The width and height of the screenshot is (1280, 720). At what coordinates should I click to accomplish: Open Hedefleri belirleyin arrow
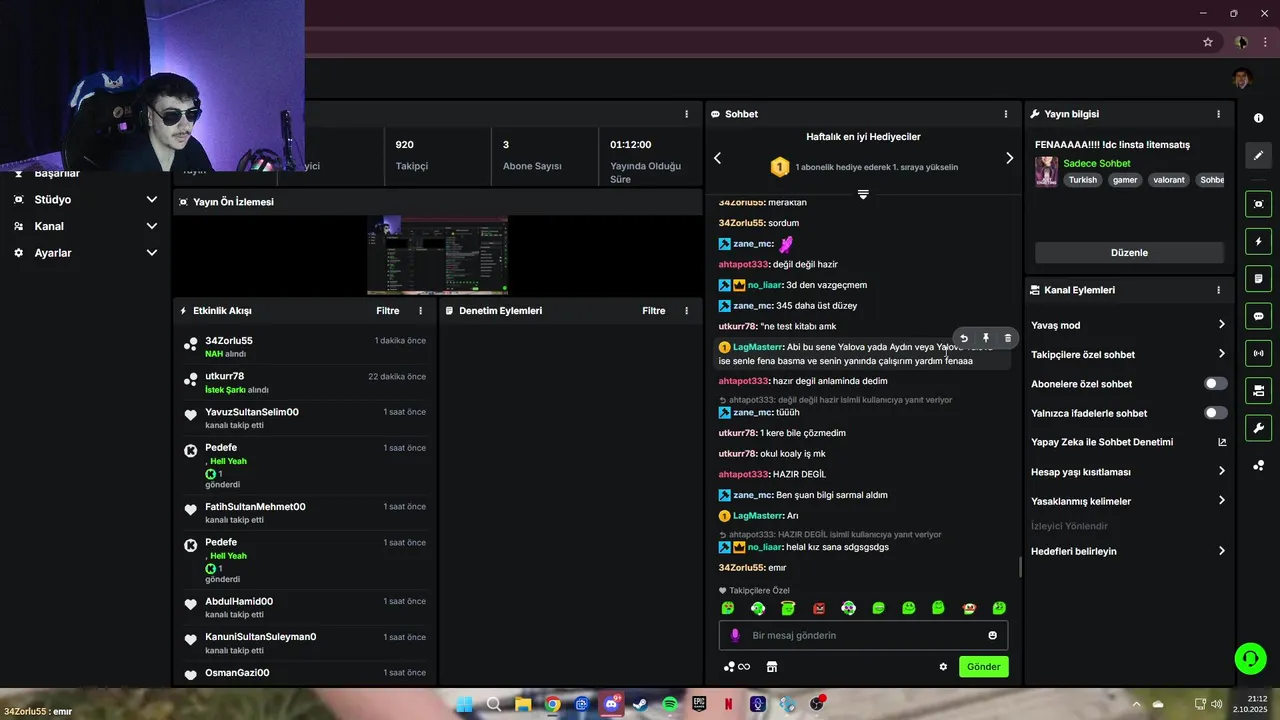coord(1222,551)
